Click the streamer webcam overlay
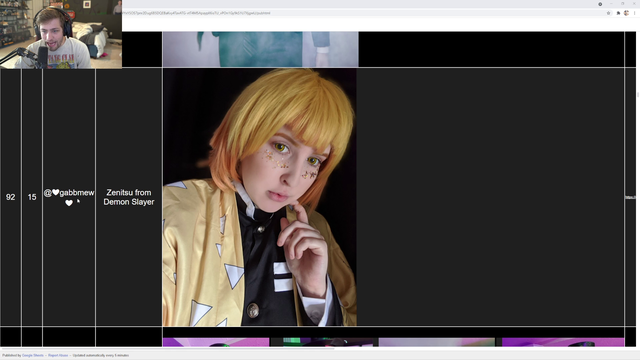 pyautogui.click(x=61, y=34)
